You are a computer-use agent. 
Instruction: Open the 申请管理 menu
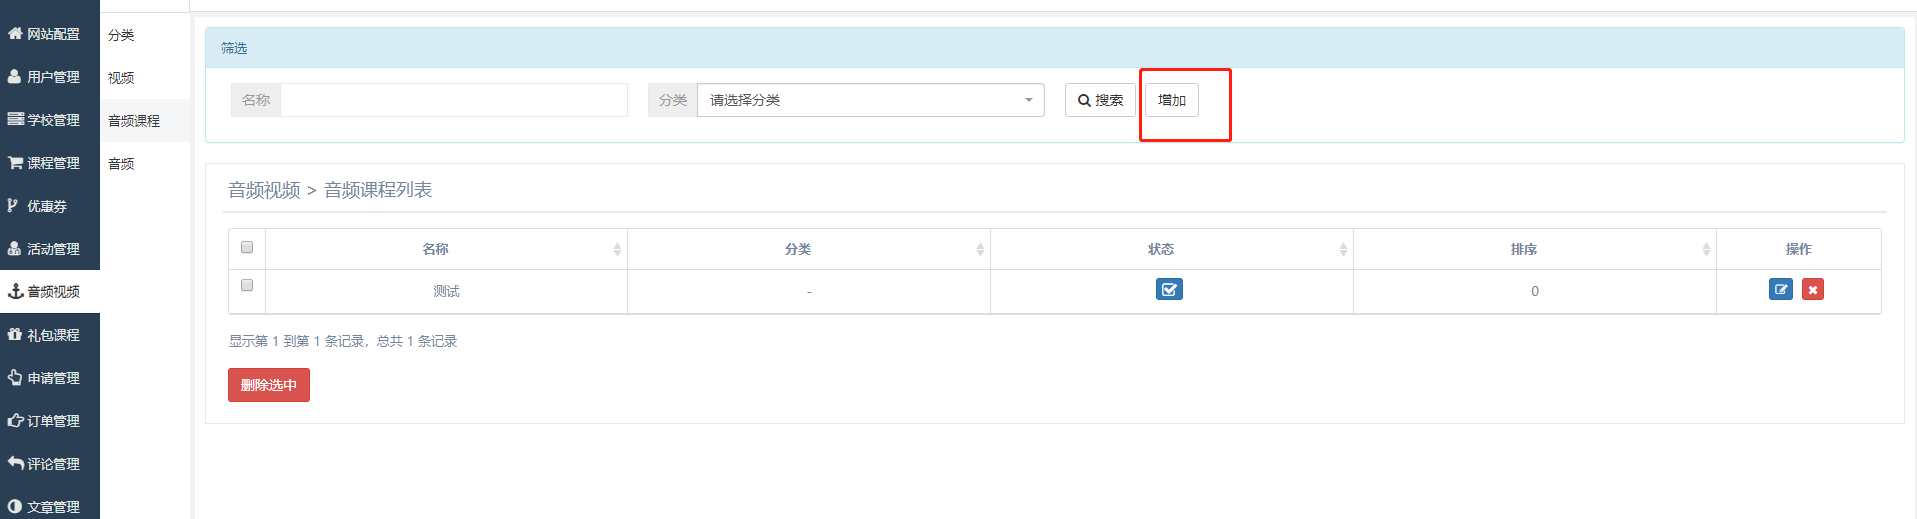(x=50, y=378)
